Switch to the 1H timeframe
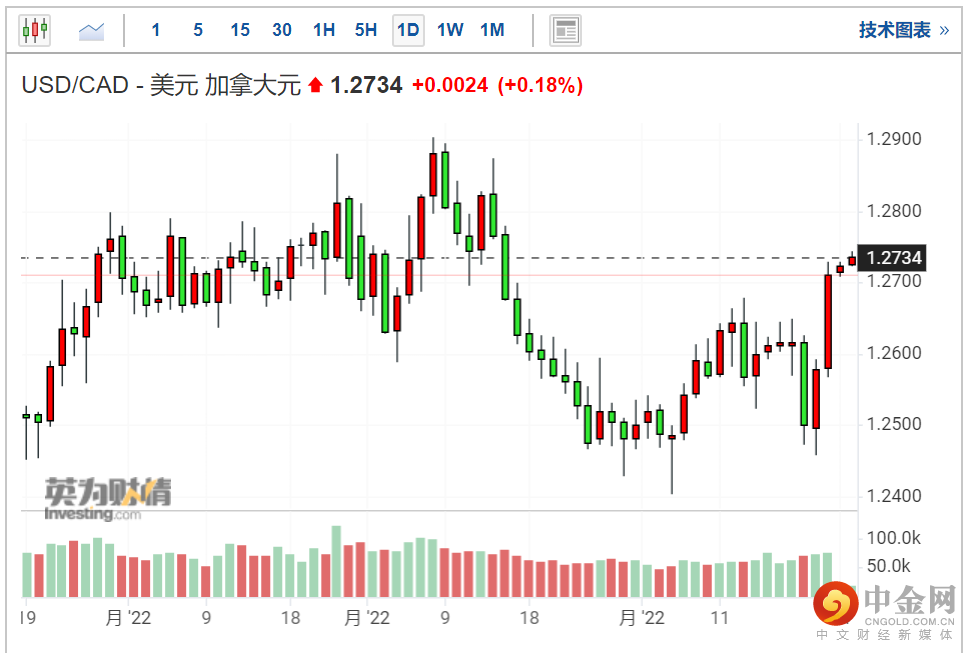This screenshot has height=653, width=970. click(324, 30)
